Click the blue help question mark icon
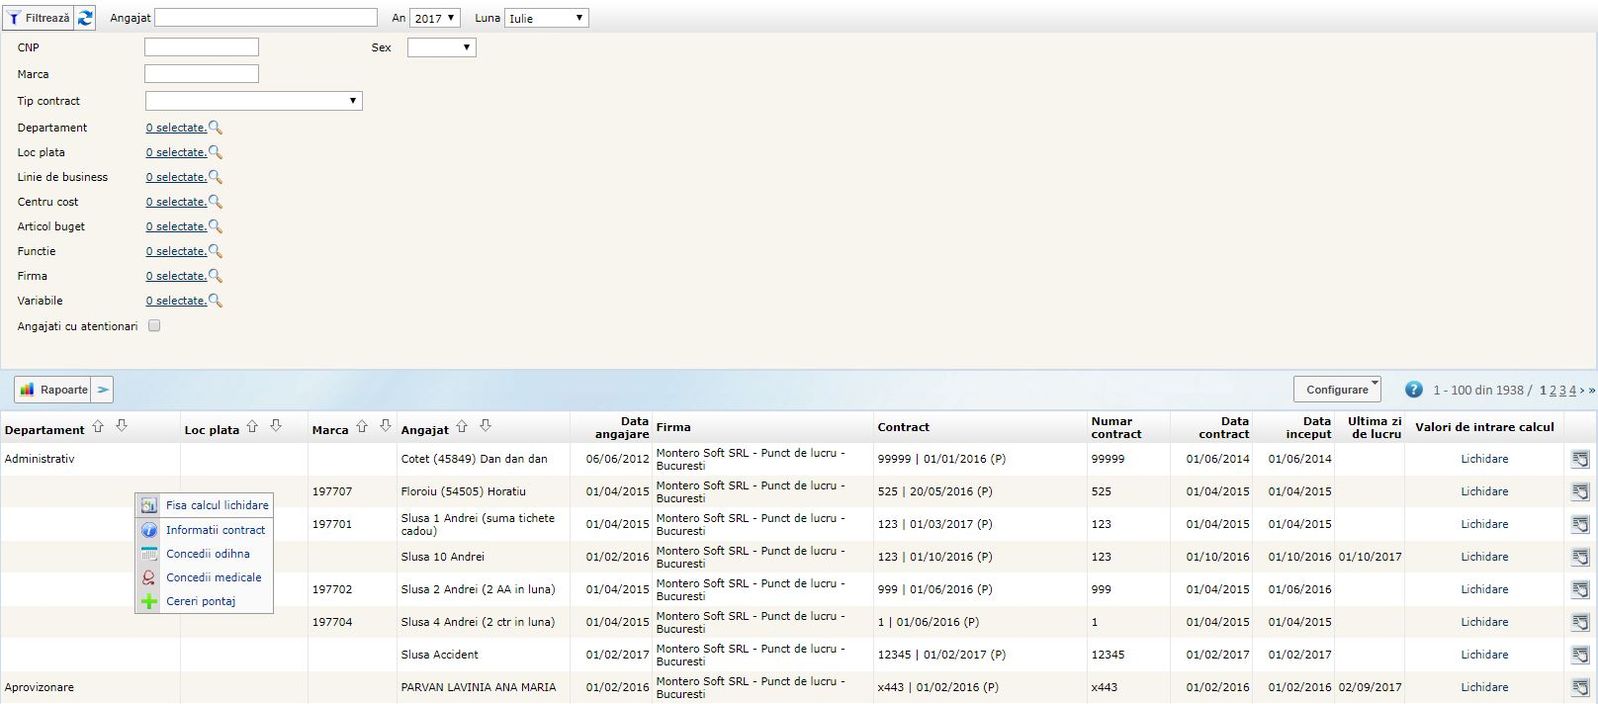The image size is (1598, 704). [1413, 390]
